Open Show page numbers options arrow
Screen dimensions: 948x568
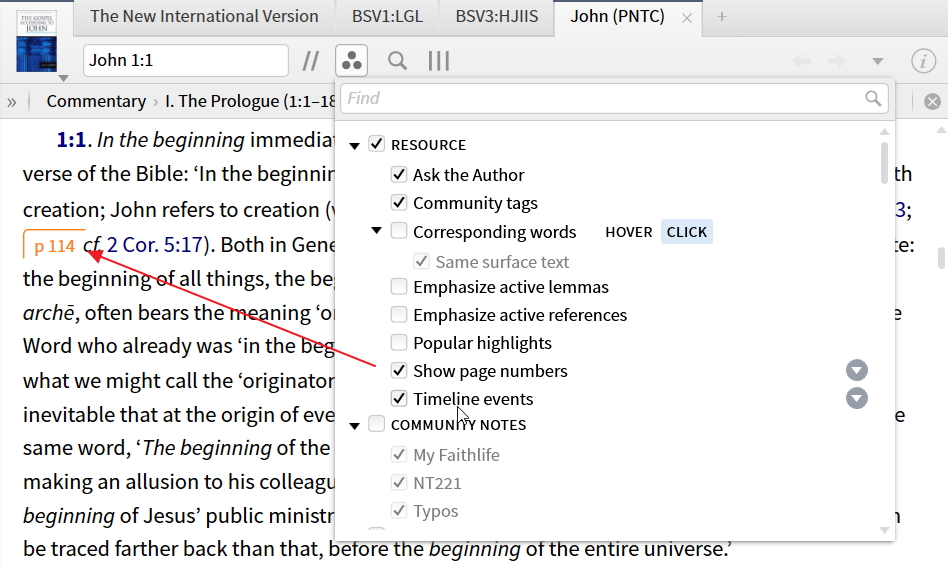(x=857, y=370)
